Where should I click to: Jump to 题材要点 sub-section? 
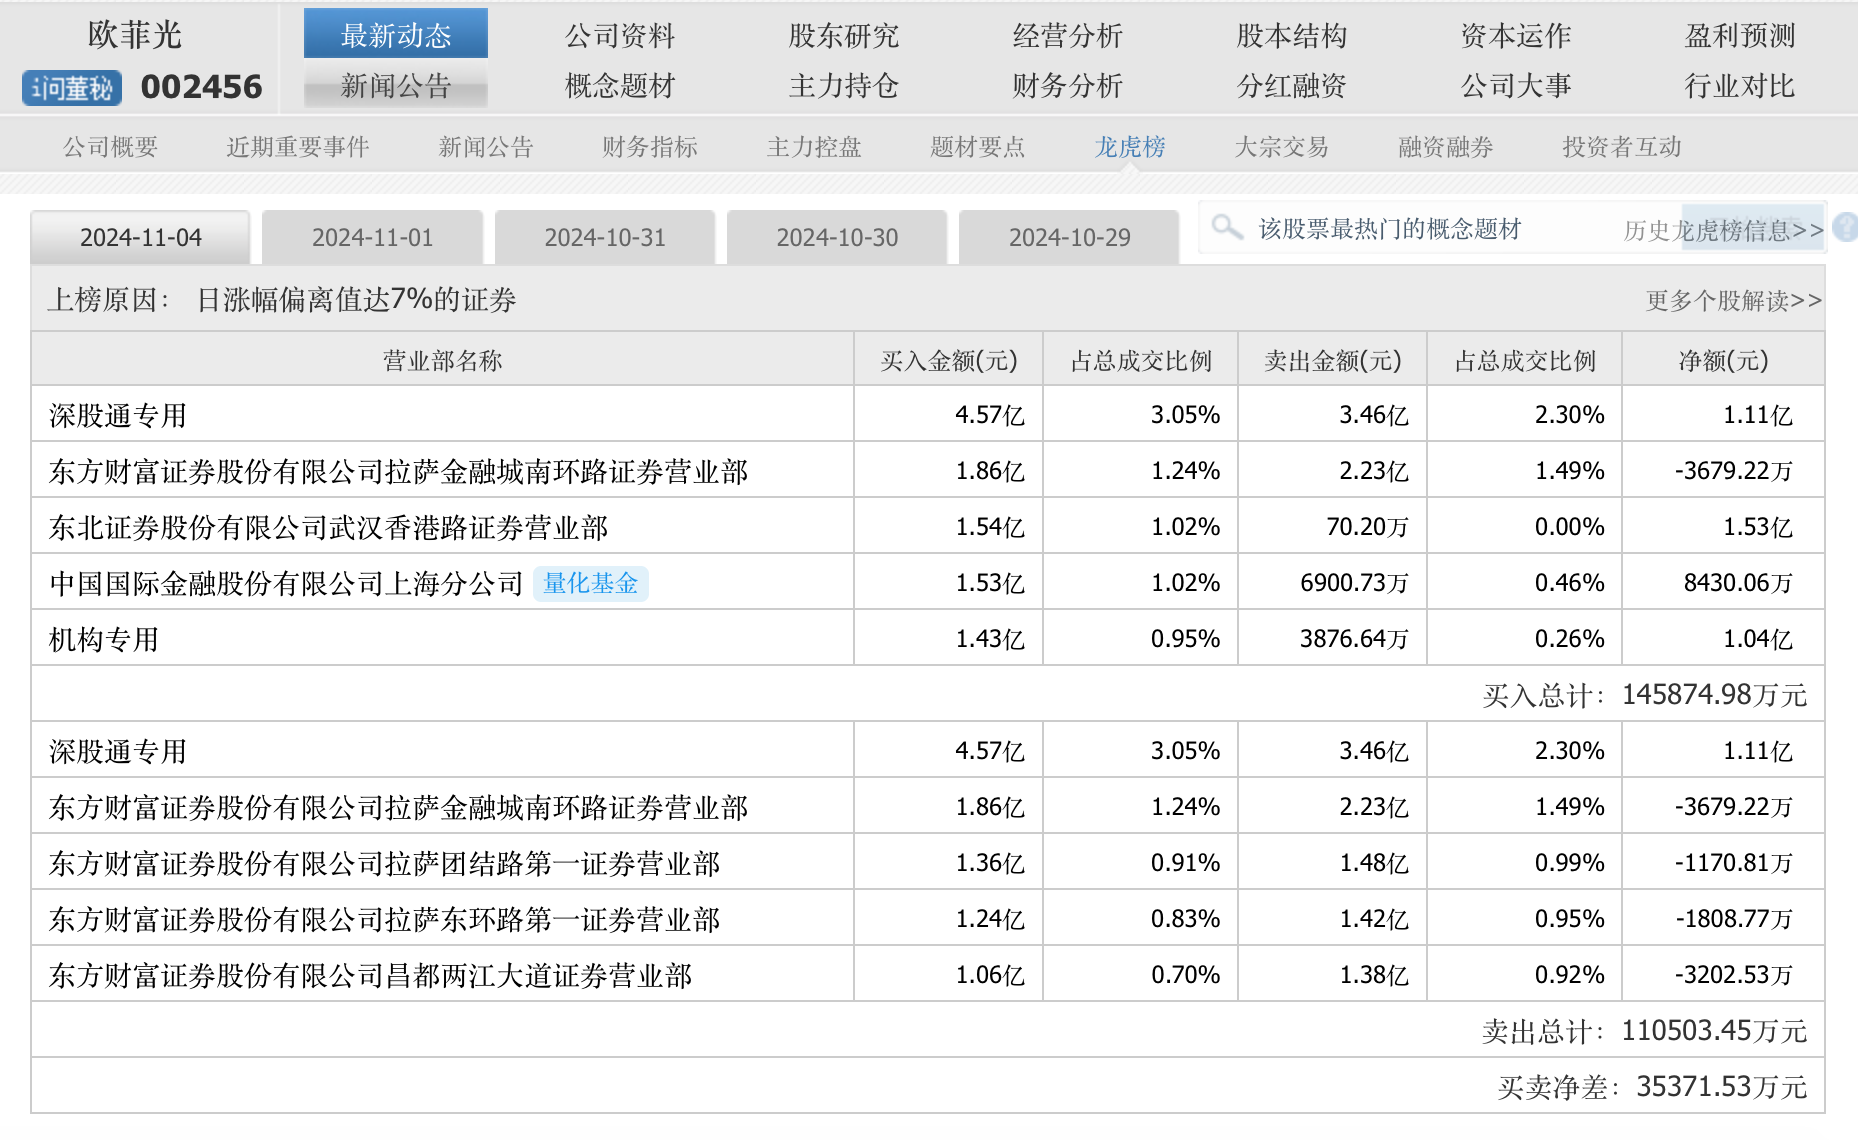[x=978, y=147]
